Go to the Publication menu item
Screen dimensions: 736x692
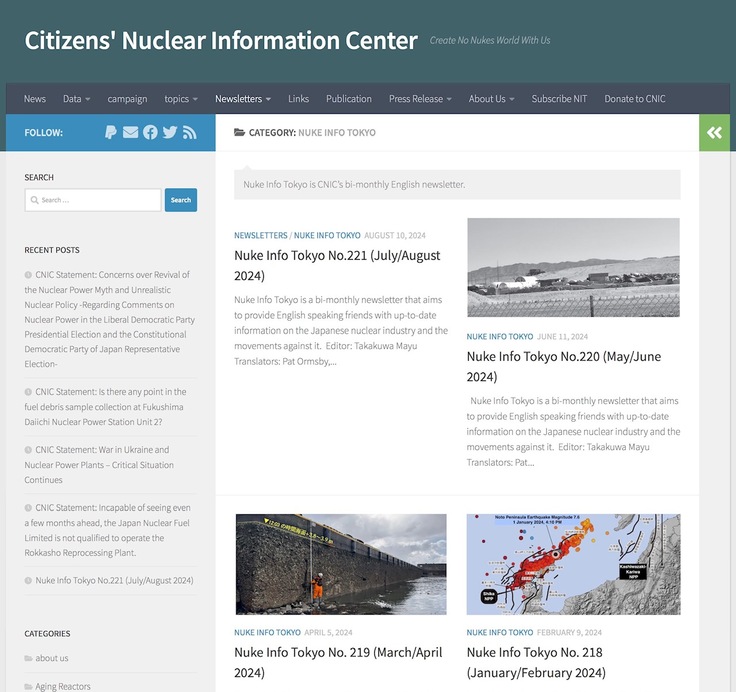pyautogui.click(x=348, y=99)
